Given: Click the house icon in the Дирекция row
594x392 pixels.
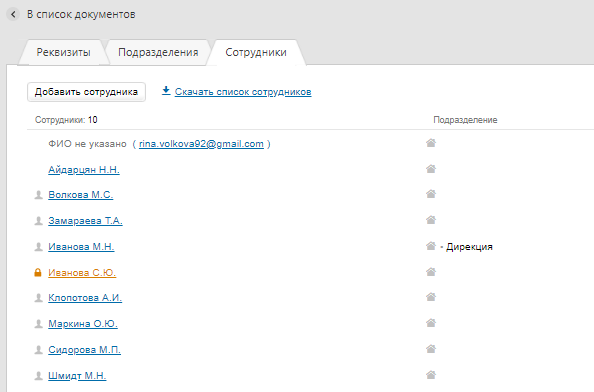Looking at the screenshot, I should (x=431, y=246).
